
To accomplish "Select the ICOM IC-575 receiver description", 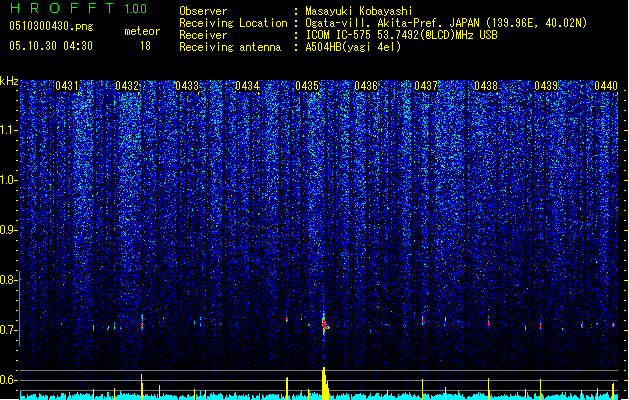I will pos(401,35).
